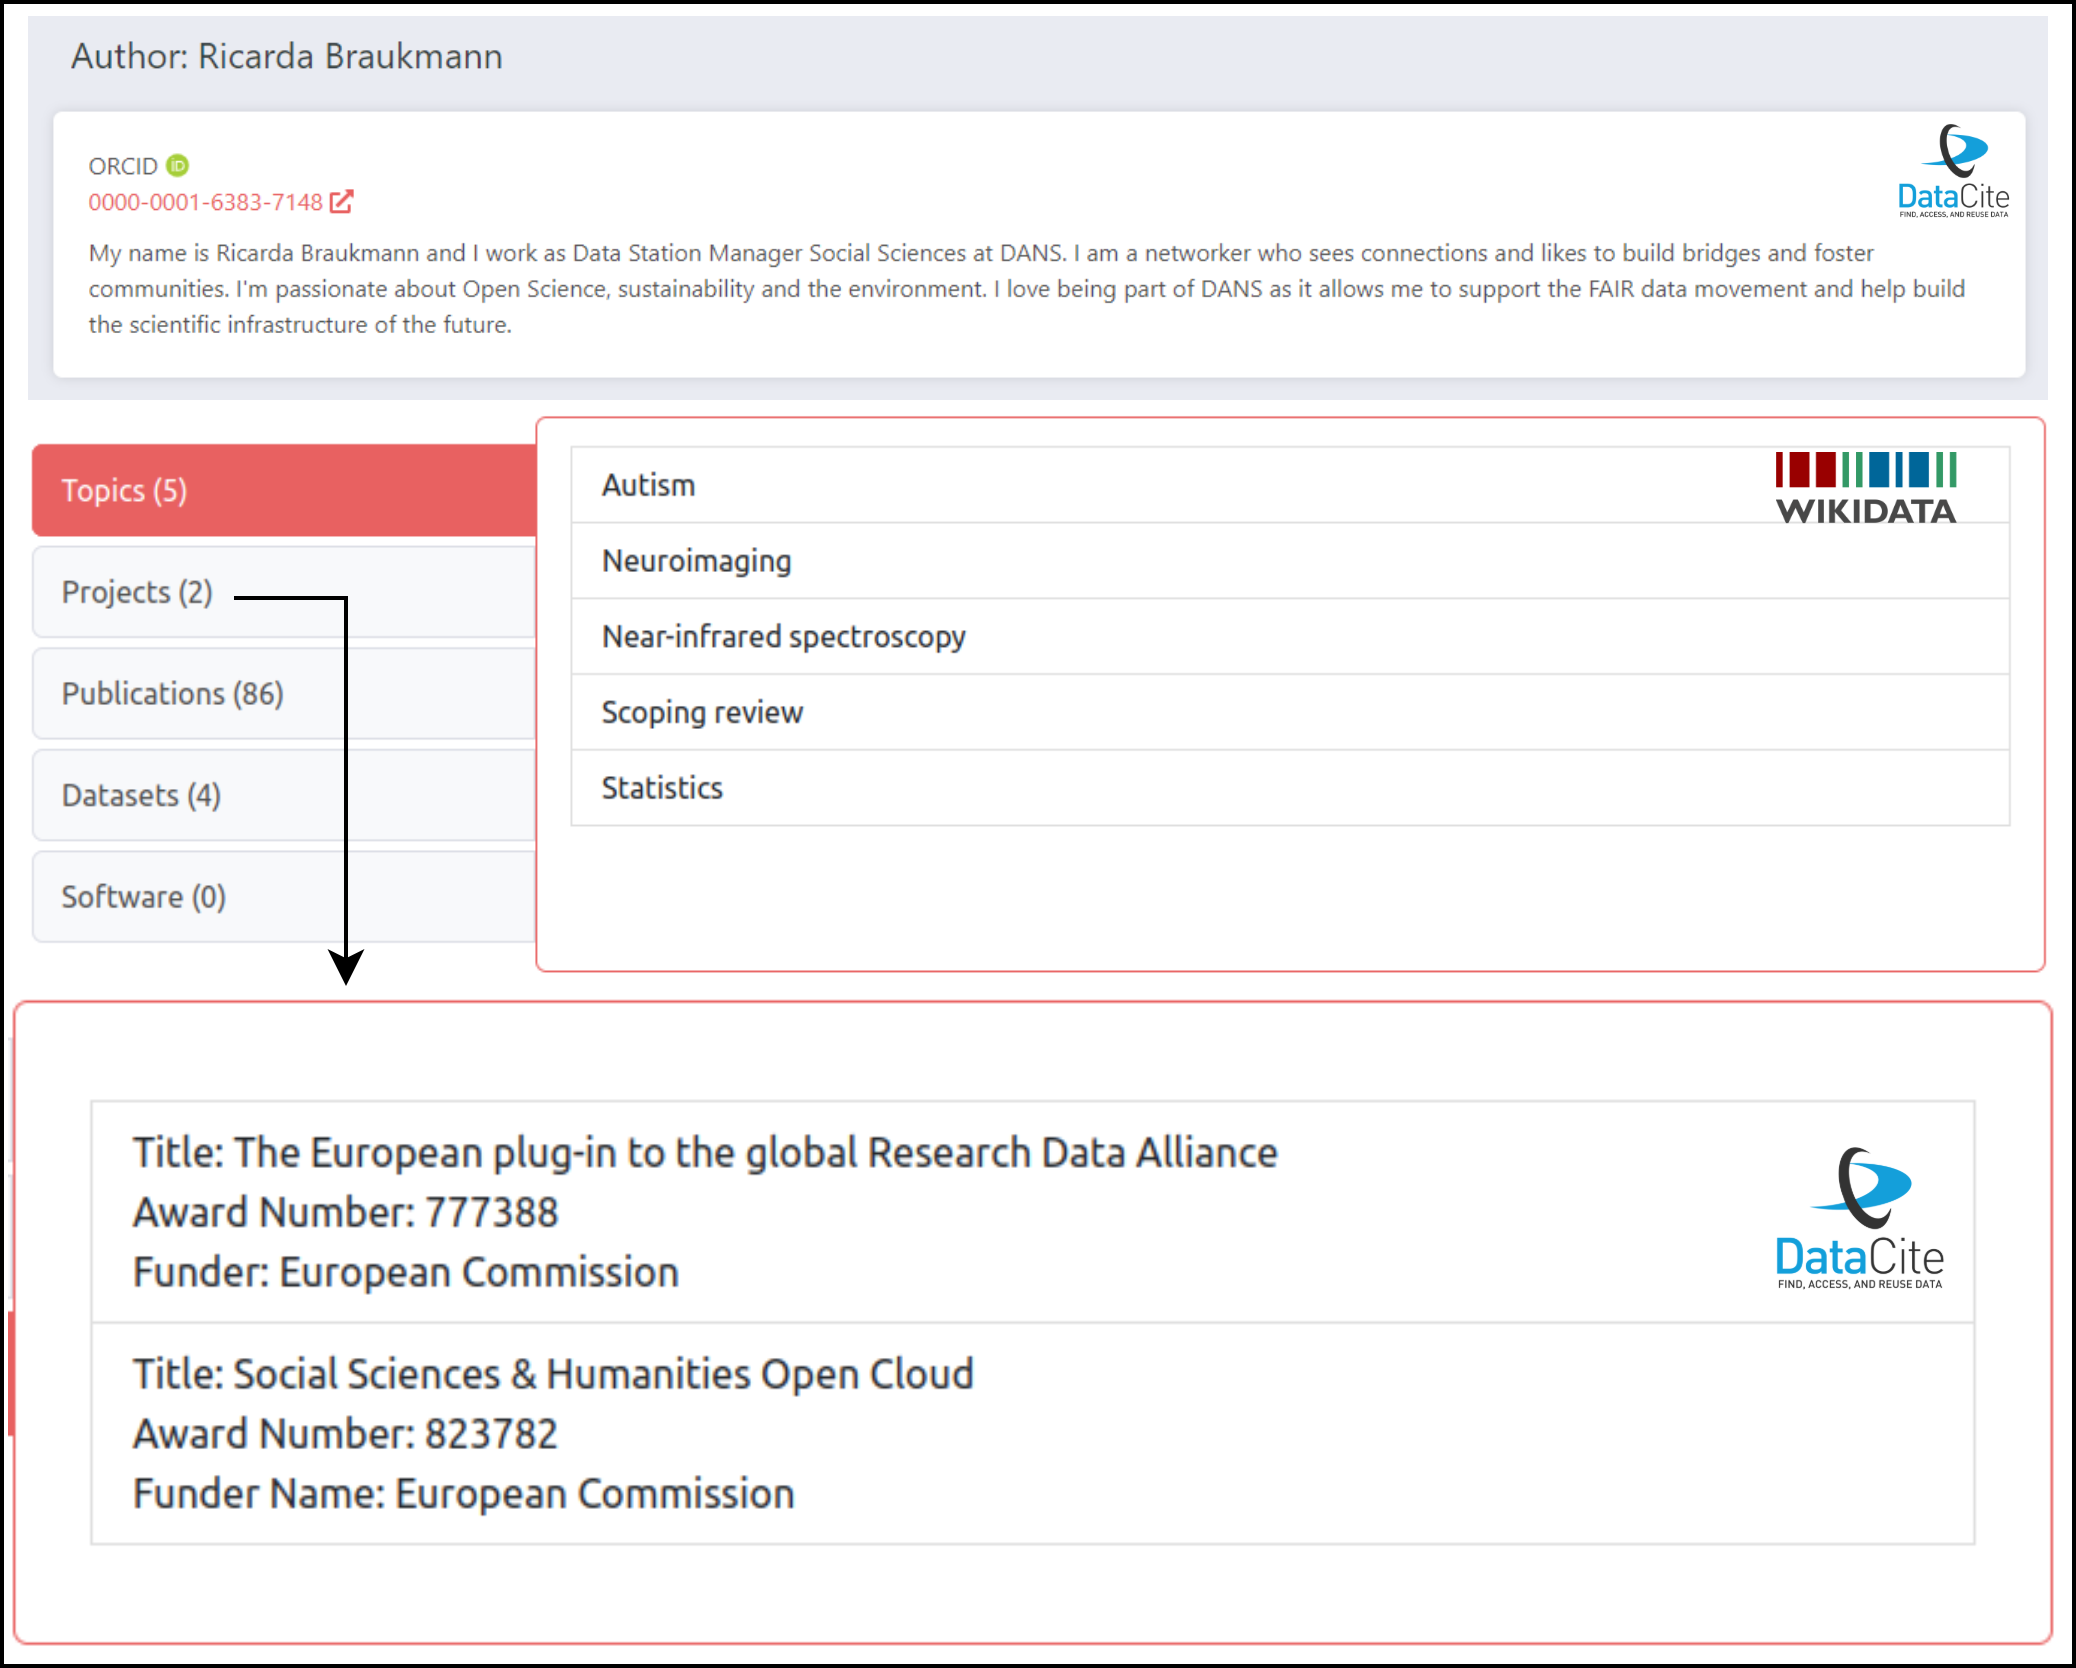Select the Software (0) tab
Screen dimensions: 2076x1668
[144, 897]
